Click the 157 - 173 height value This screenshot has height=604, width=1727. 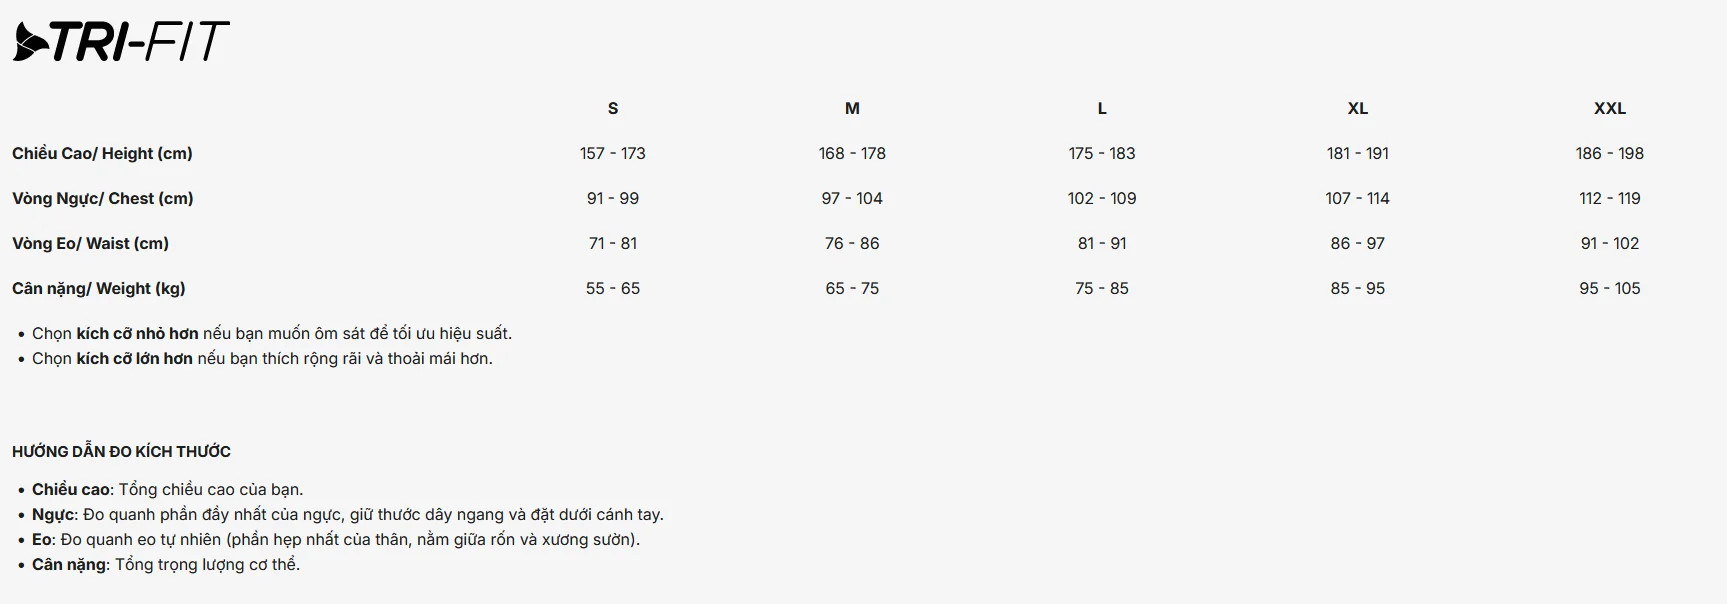click(x=613, y=153)
